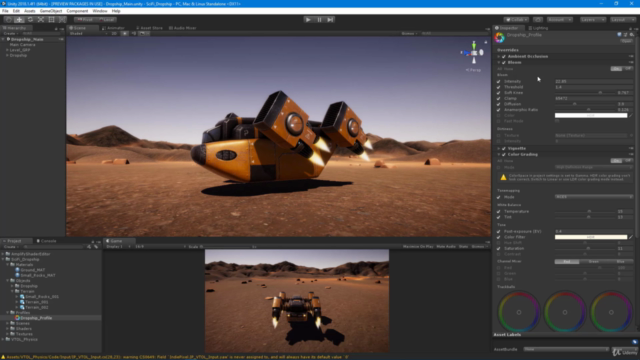This screenshot has height=360, width=640.
Task: Click the Open button in Inspector
Action: pos(626,41)
